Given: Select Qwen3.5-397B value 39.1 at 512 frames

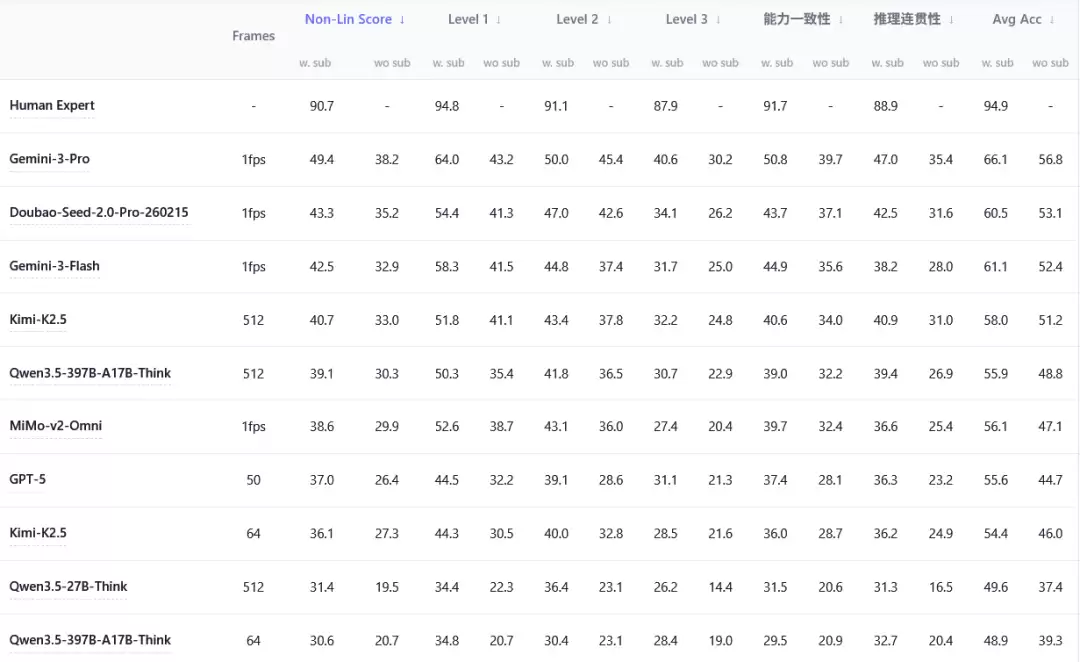Looking at the screenshot, I should [322, 374].
